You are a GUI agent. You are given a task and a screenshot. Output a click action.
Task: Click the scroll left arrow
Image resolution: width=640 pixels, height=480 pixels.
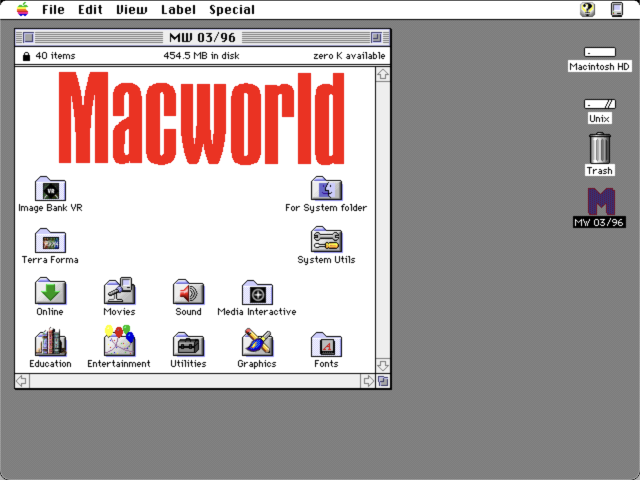point(22,381)
